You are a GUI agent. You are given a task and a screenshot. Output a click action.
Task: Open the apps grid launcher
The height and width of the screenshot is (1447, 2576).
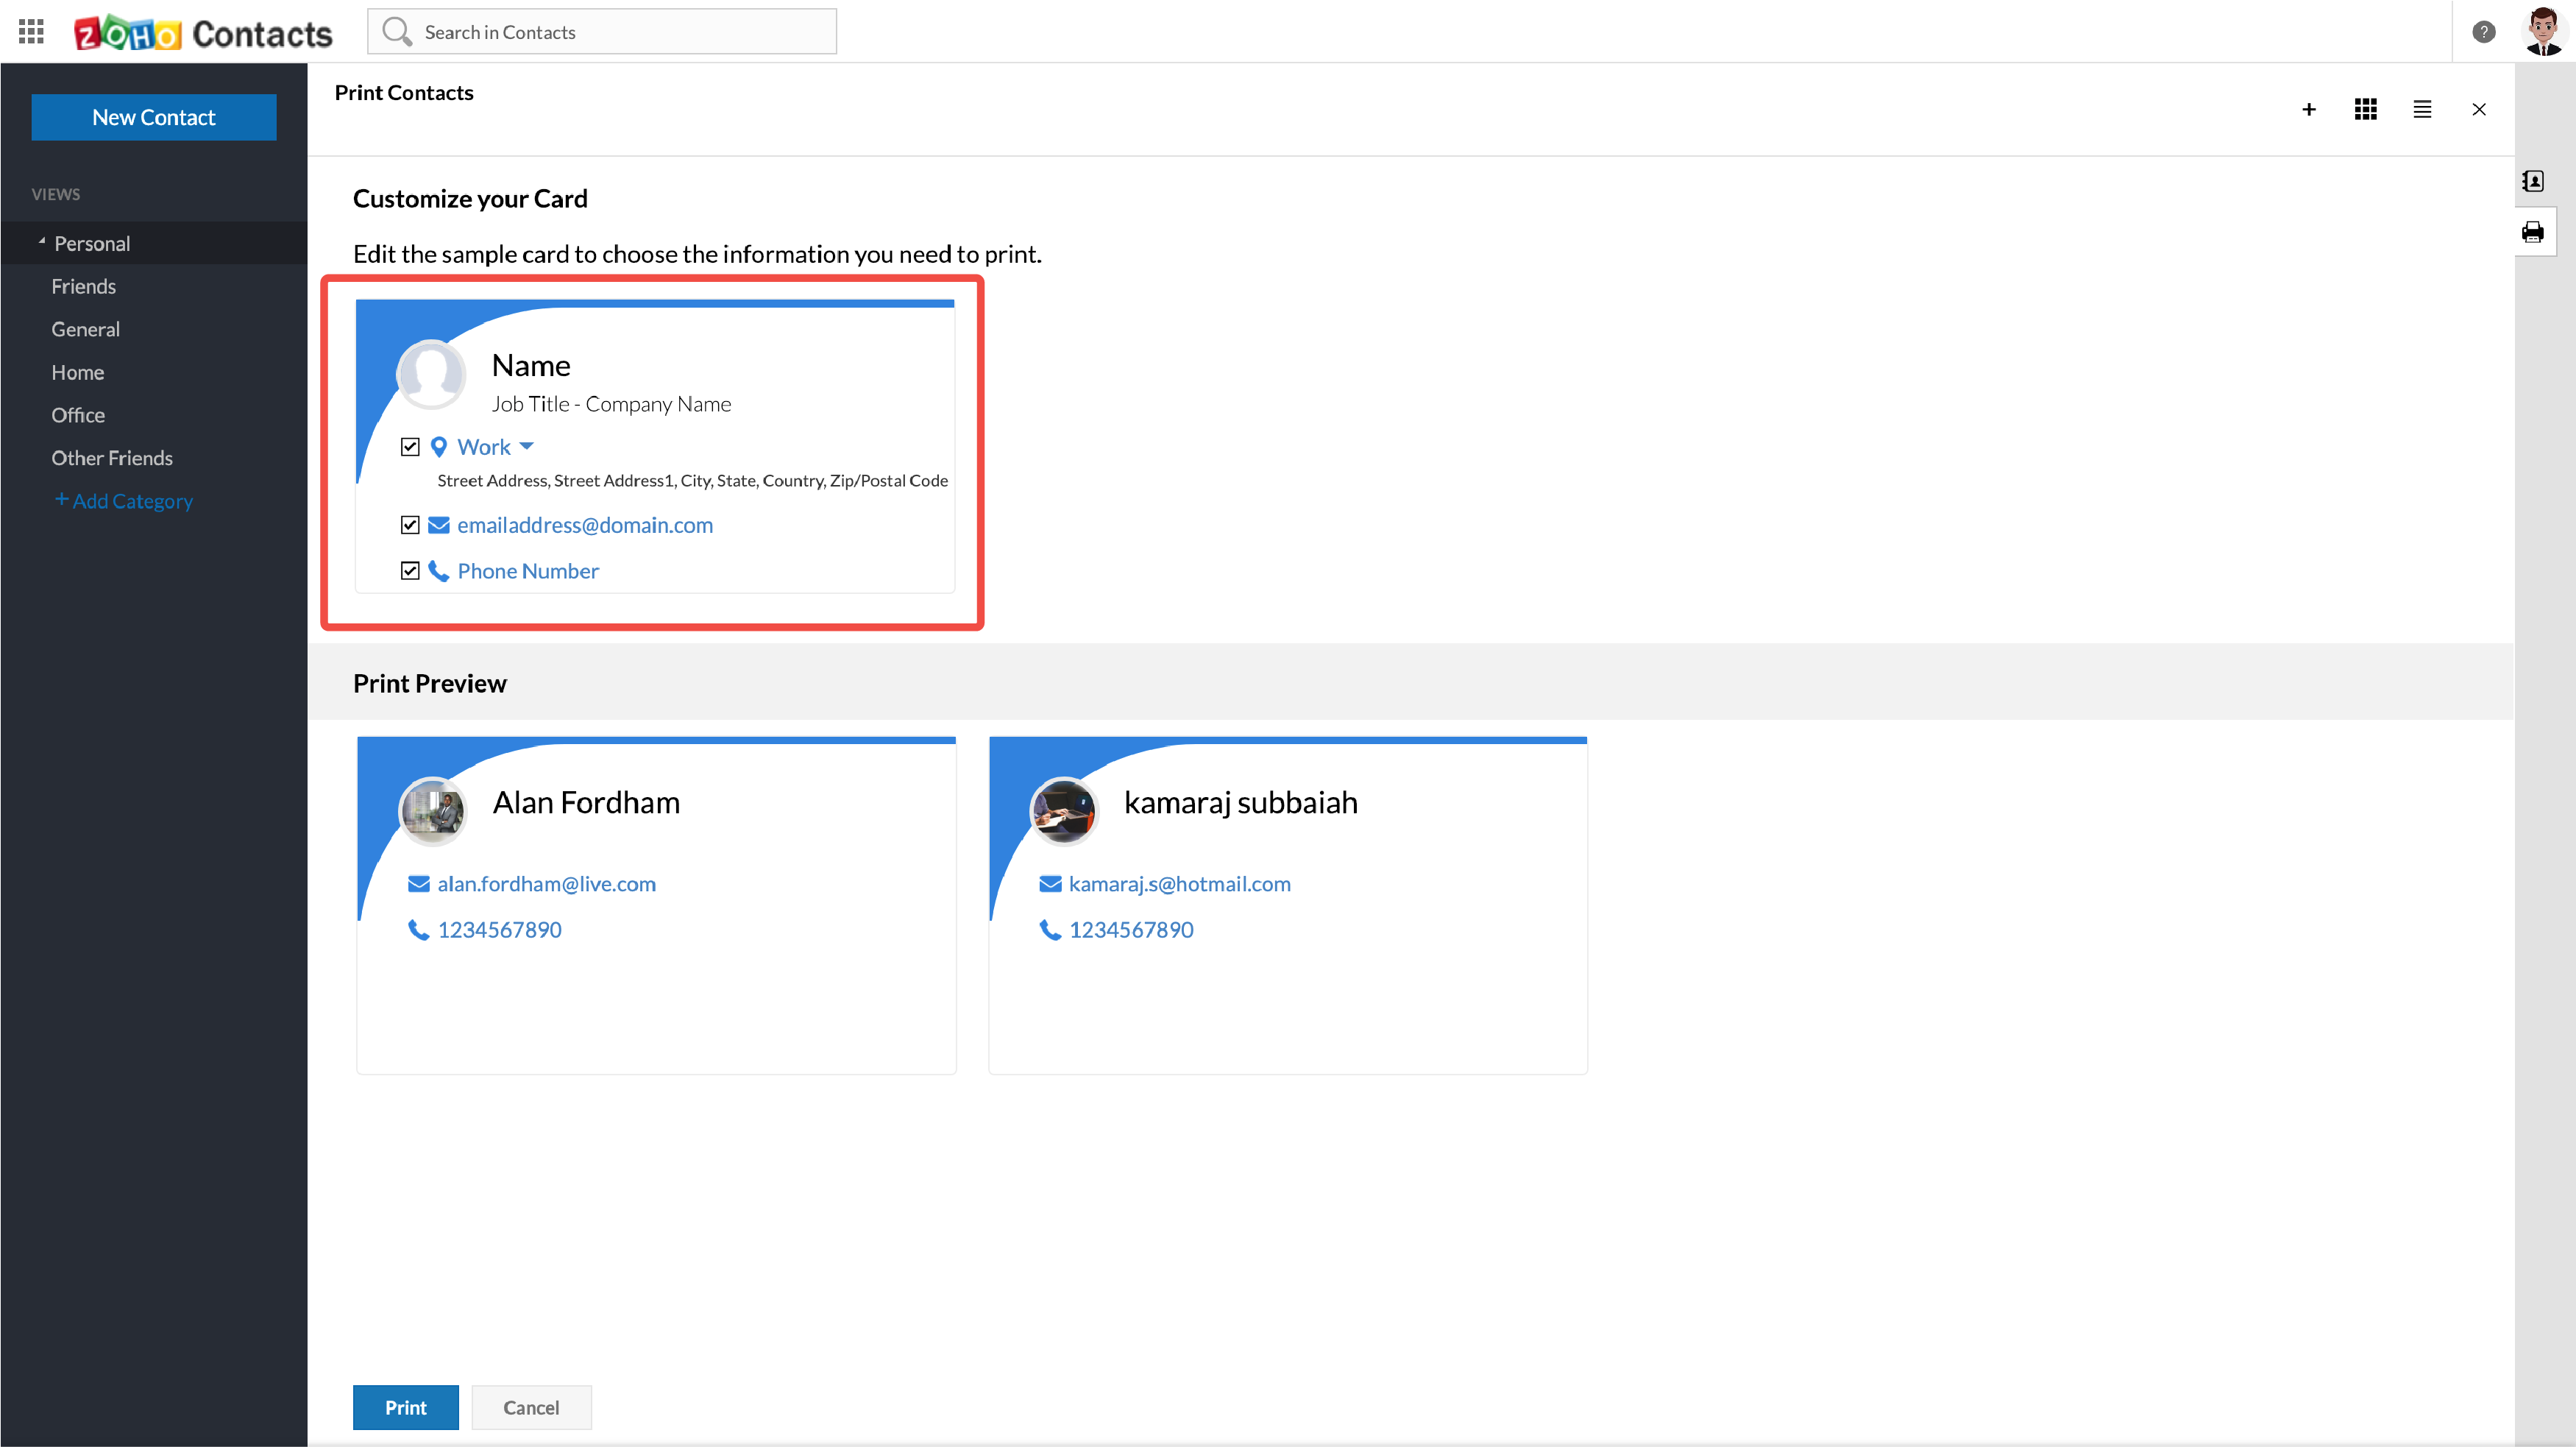coord(31,32)
